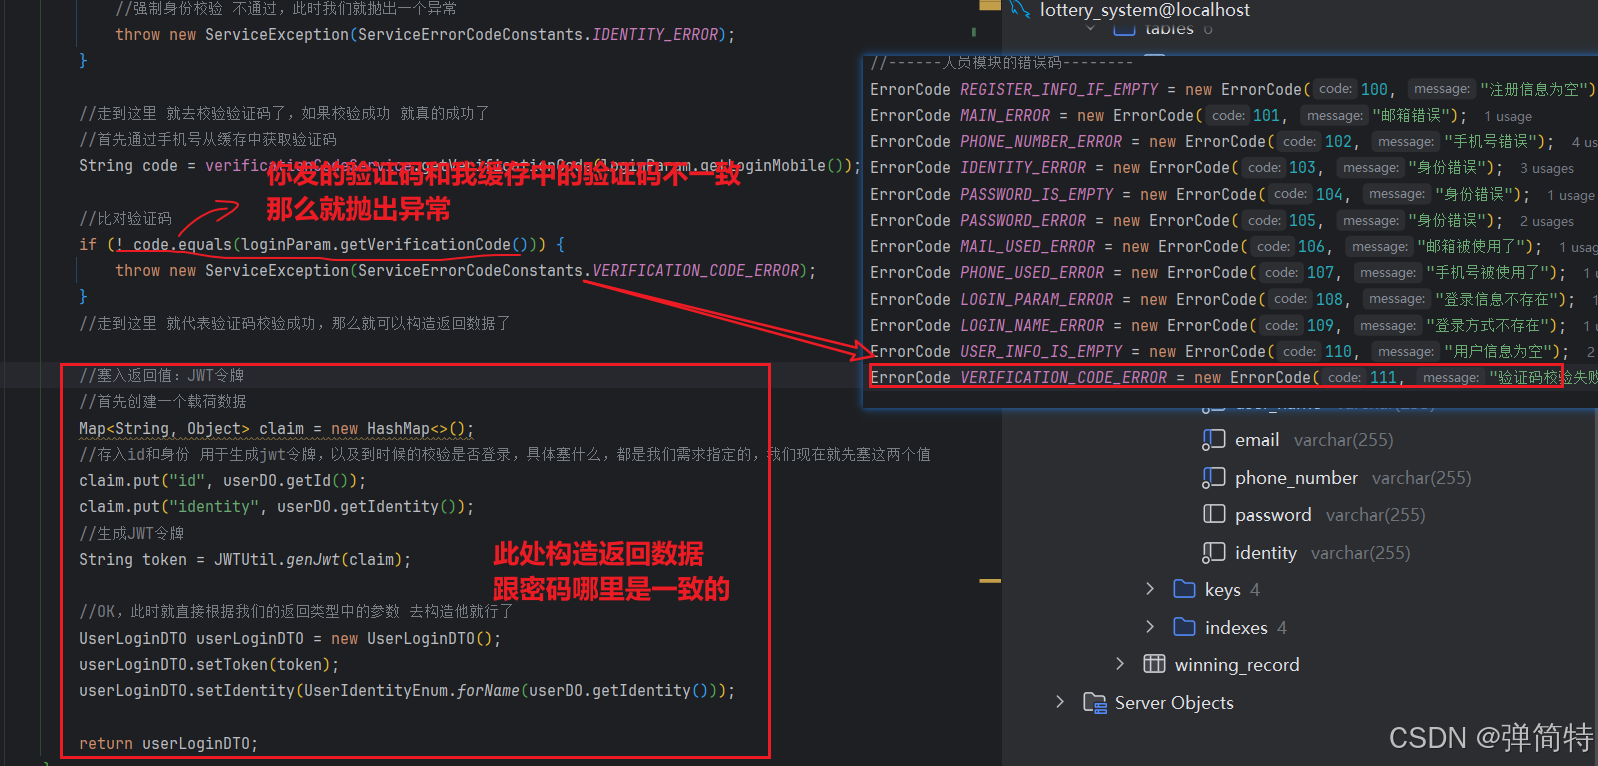The height and width of the screenshot is (766, 1598).
Task: Open the '1 usage' hint beside MAIN_ERROR
Action: 1507,117
